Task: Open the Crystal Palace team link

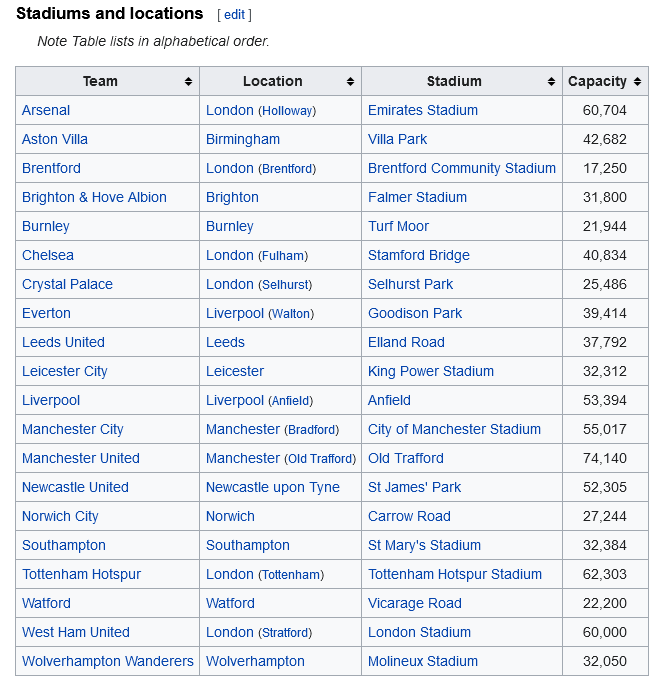Action: coord(67,284)
